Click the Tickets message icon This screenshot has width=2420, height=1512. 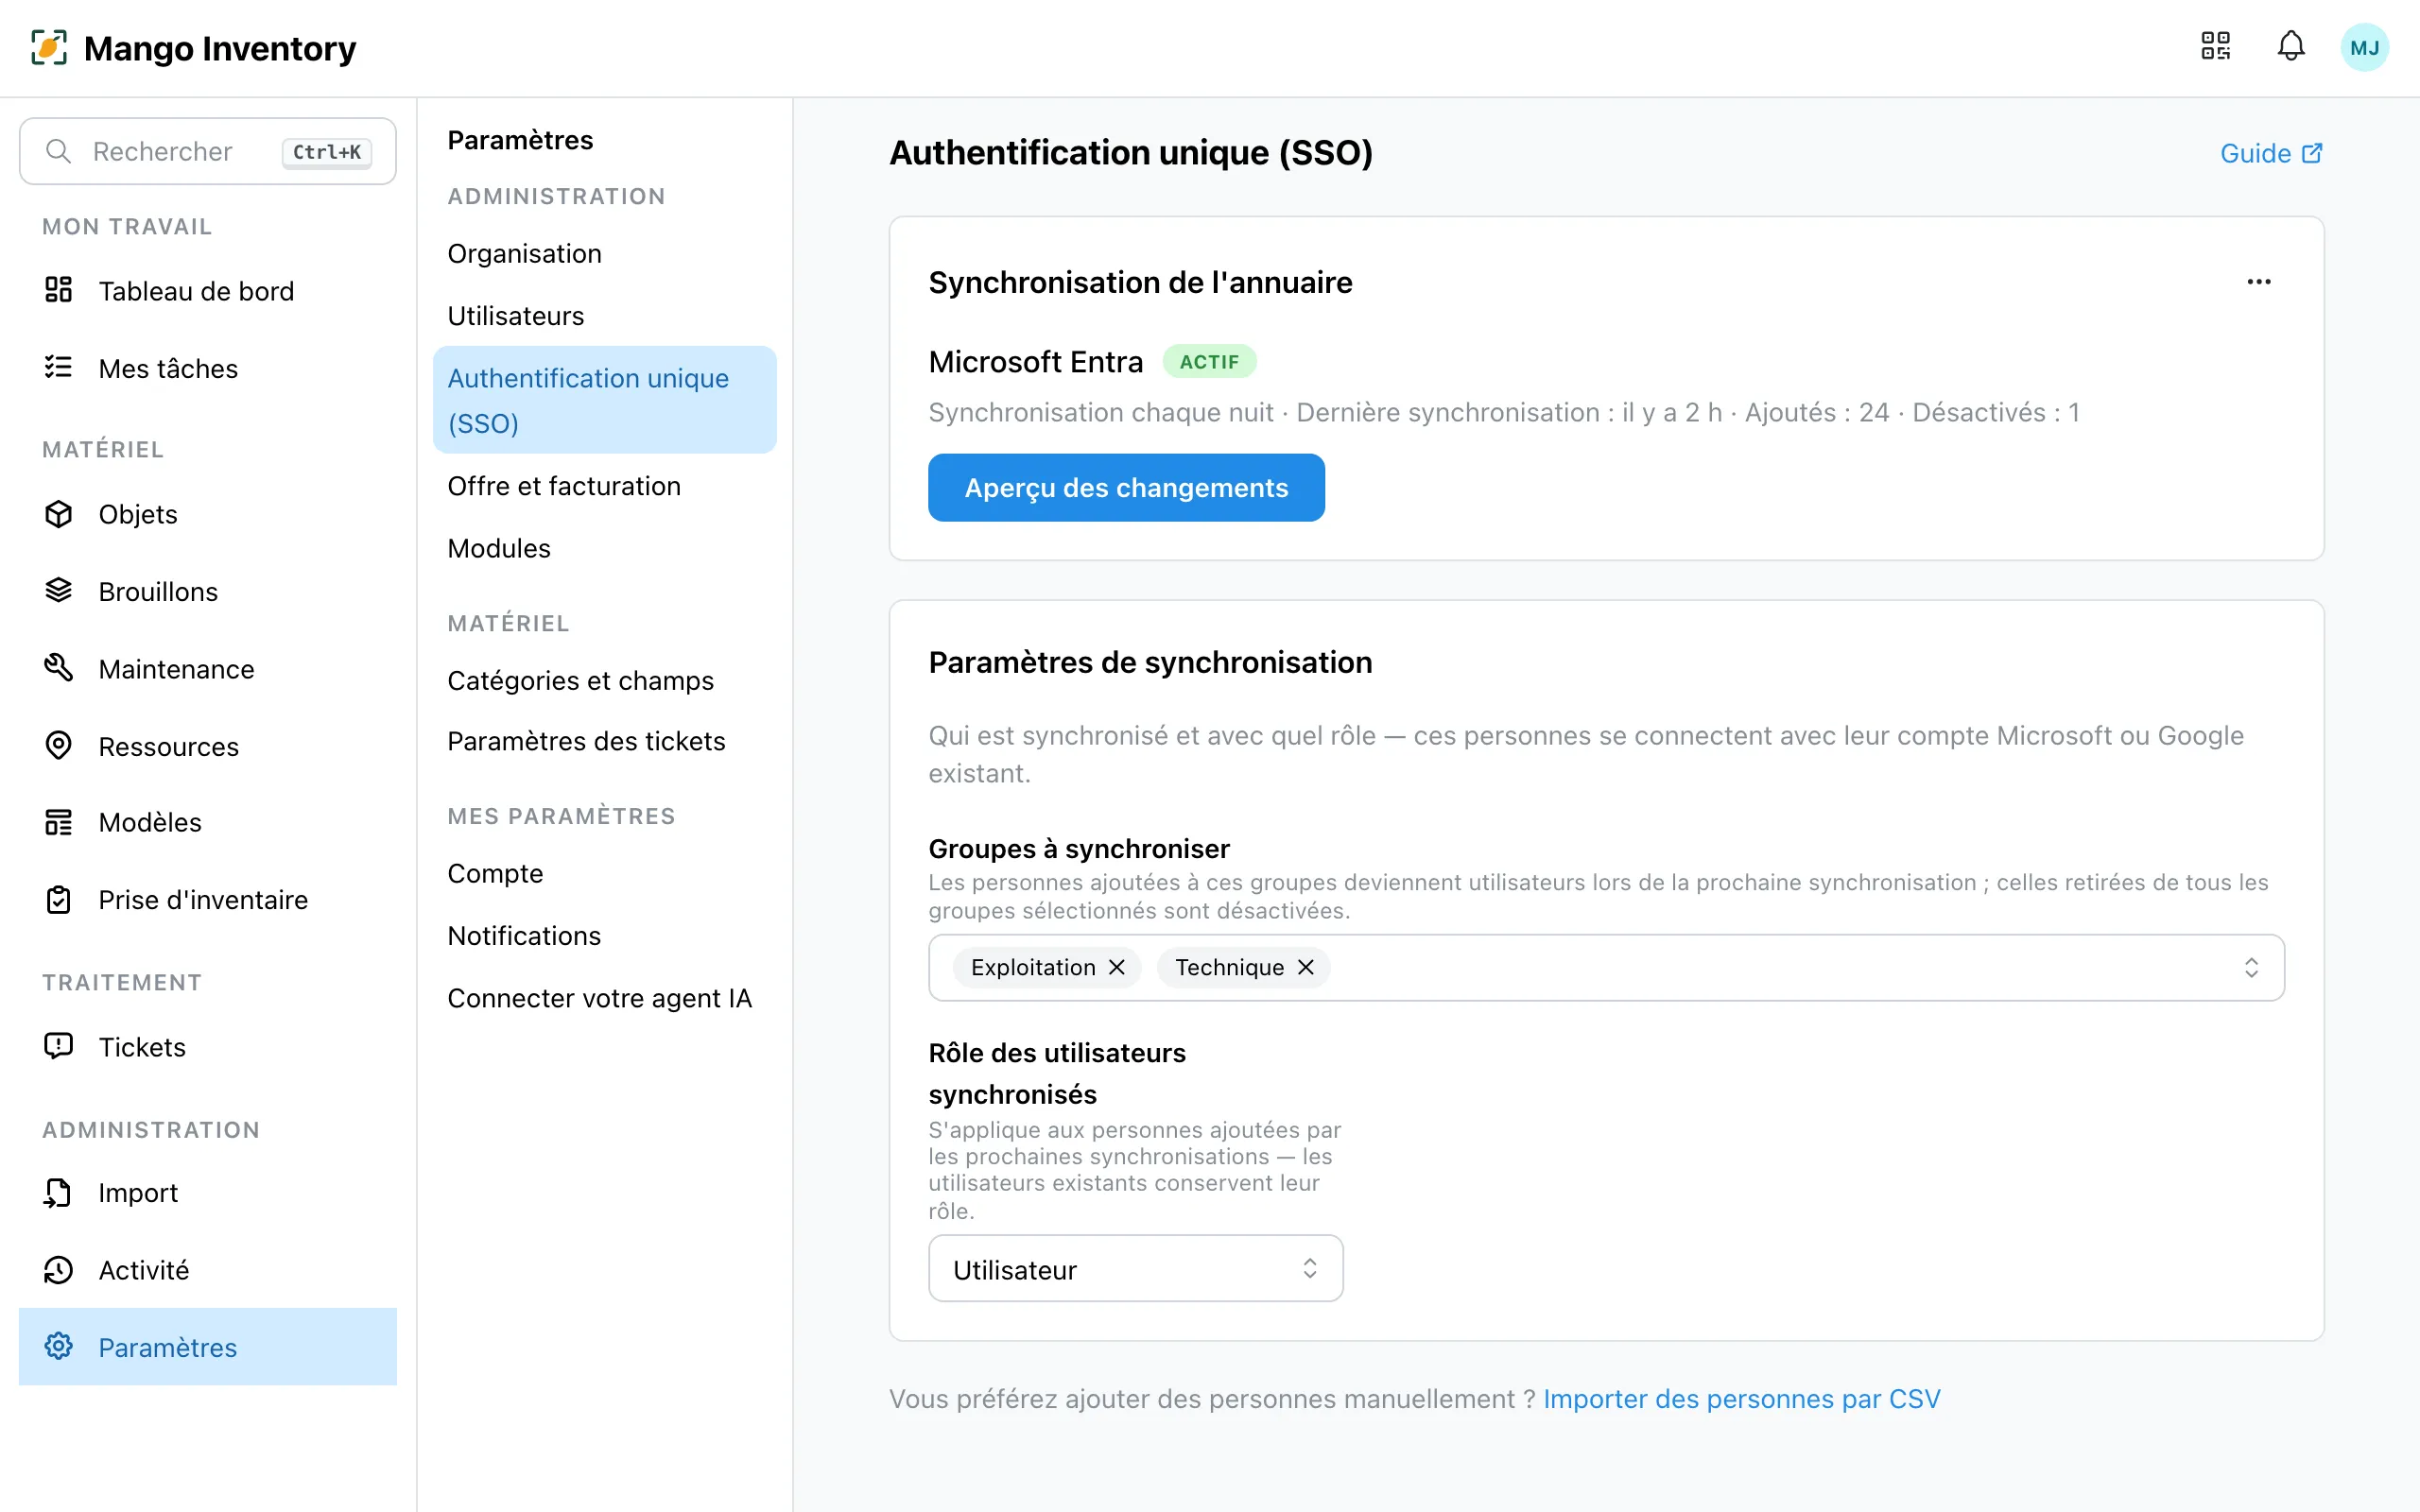[x=59, y=1046]
